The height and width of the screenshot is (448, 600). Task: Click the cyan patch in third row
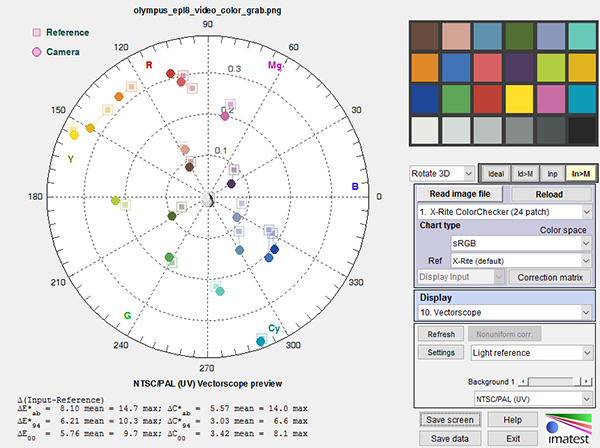[582, 99]
